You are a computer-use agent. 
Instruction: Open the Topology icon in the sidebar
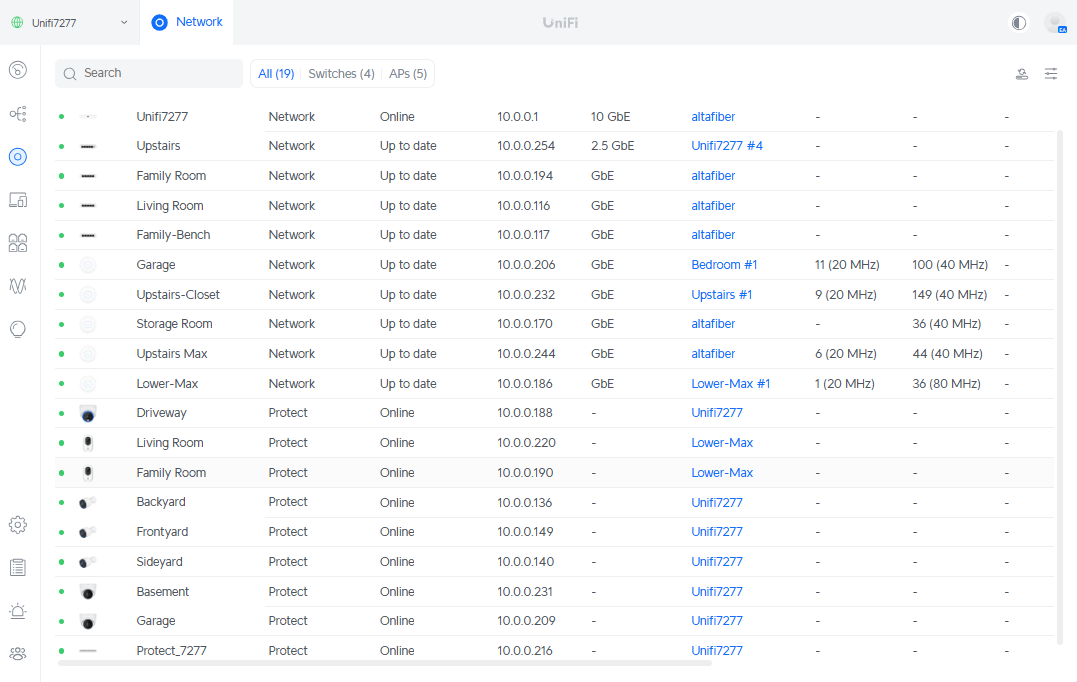click(x=18, y=113)
